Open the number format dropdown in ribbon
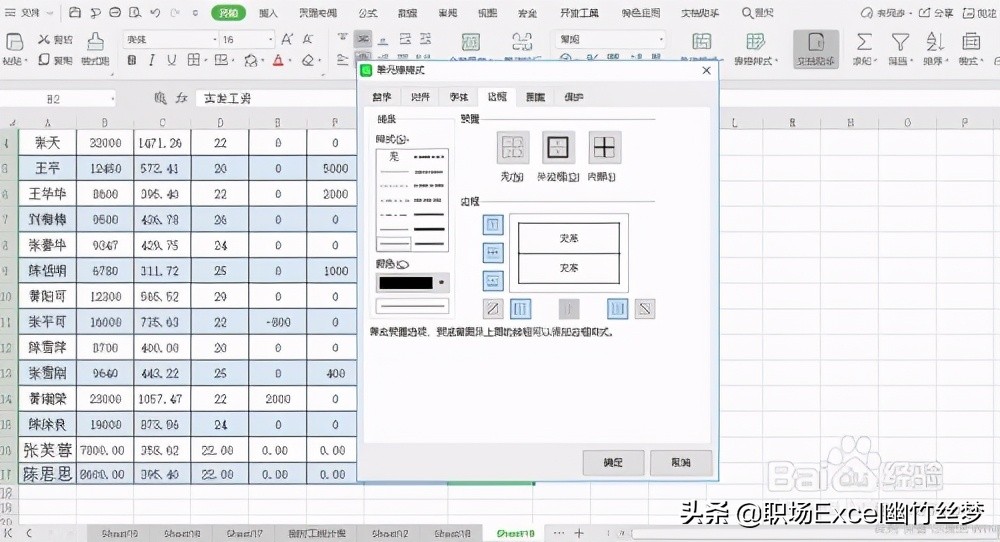Image resolution: width=1000 pixels, height=542 pixels. click(x=661, y=40)
